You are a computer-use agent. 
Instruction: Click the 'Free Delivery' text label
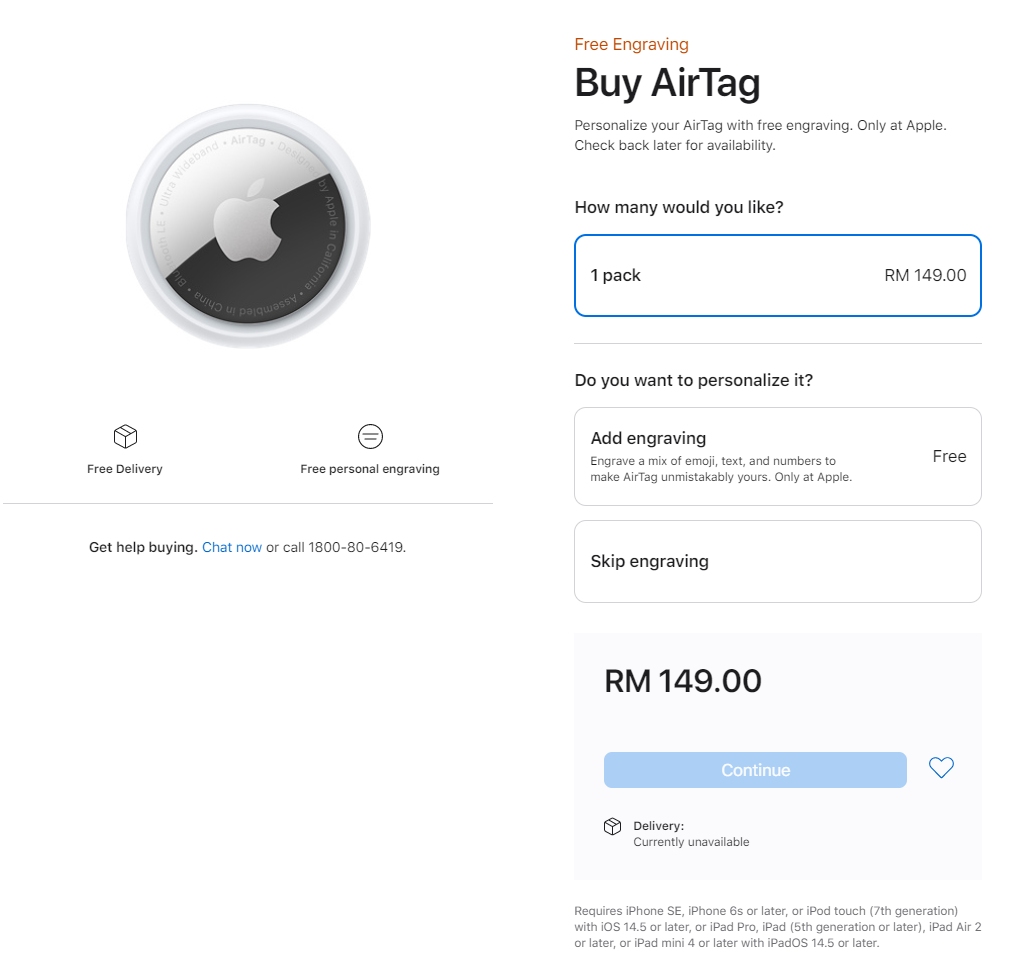(124, 468)
